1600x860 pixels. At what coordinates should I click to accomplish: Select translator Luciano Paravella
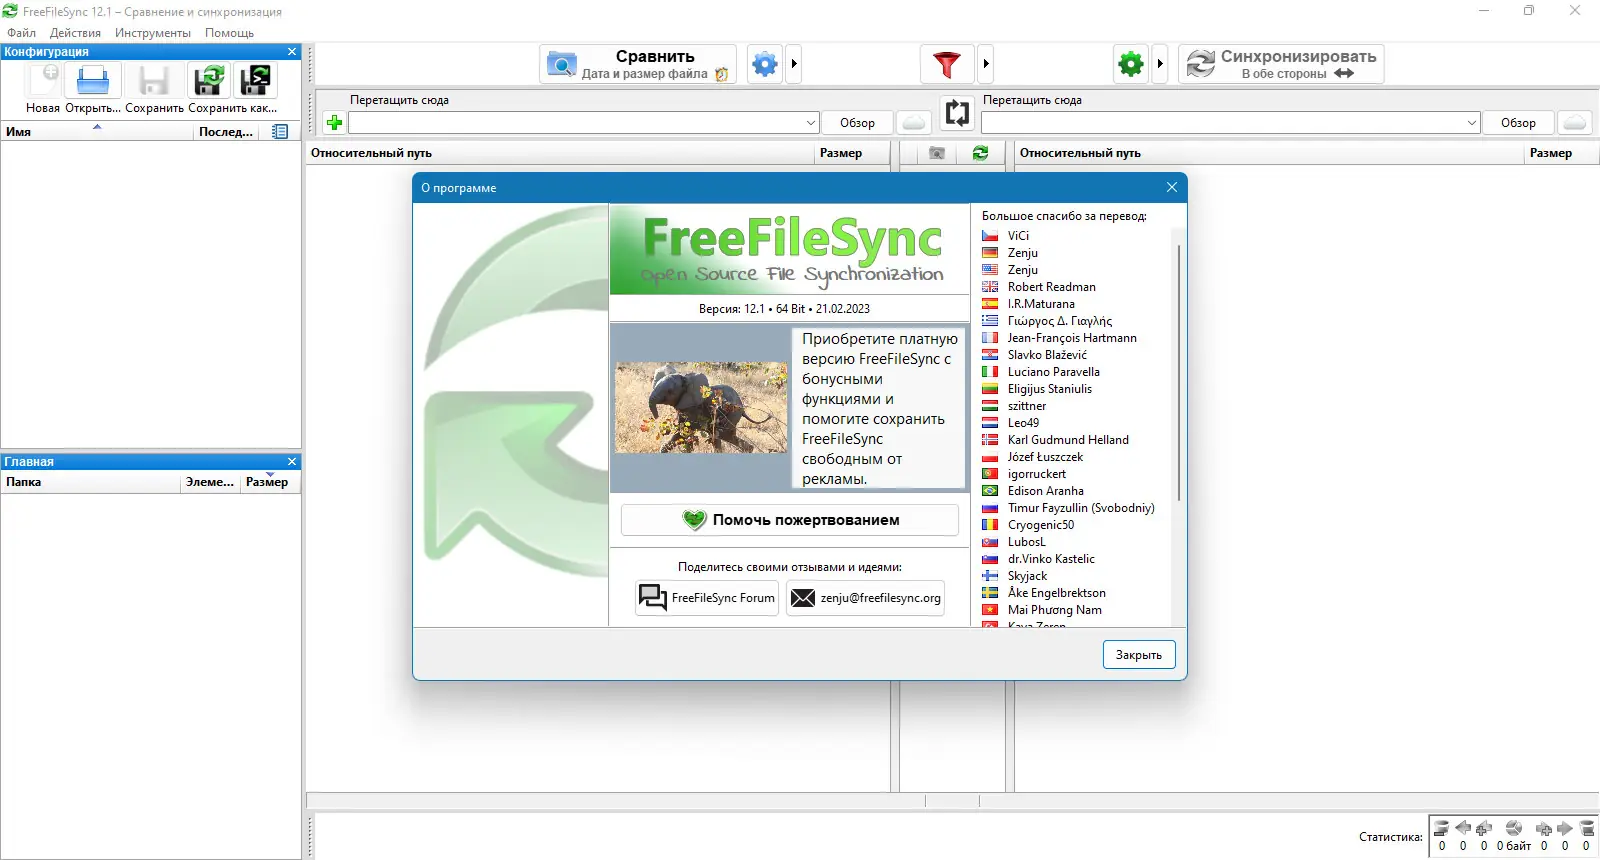tap(1054, 372)
